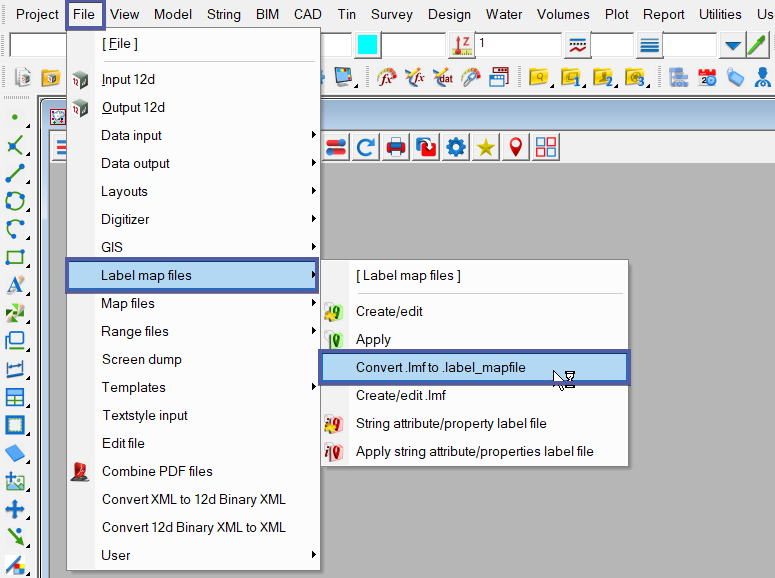The image size is (775, 578).
Task: Open the Utilities menu
Action: point(720,14)
